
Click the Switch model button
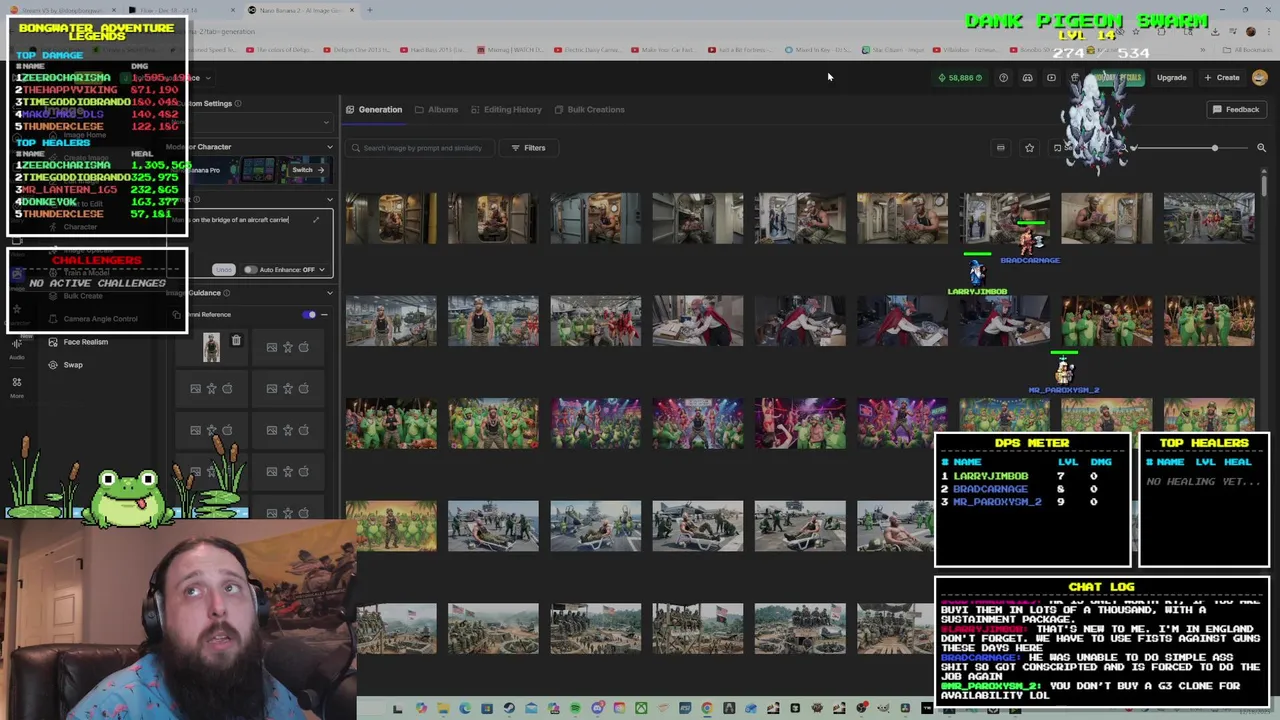307,170
